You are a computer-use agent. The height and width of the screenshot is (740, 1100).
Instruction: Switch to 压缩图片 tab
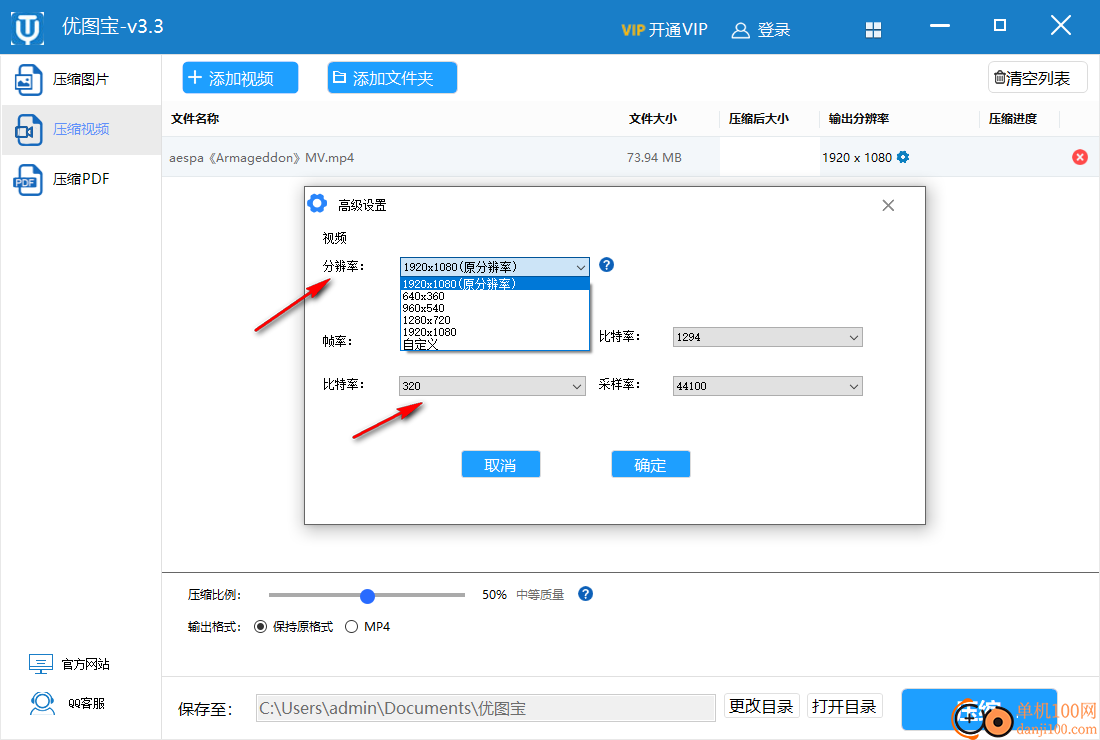(x=81, y=79)
